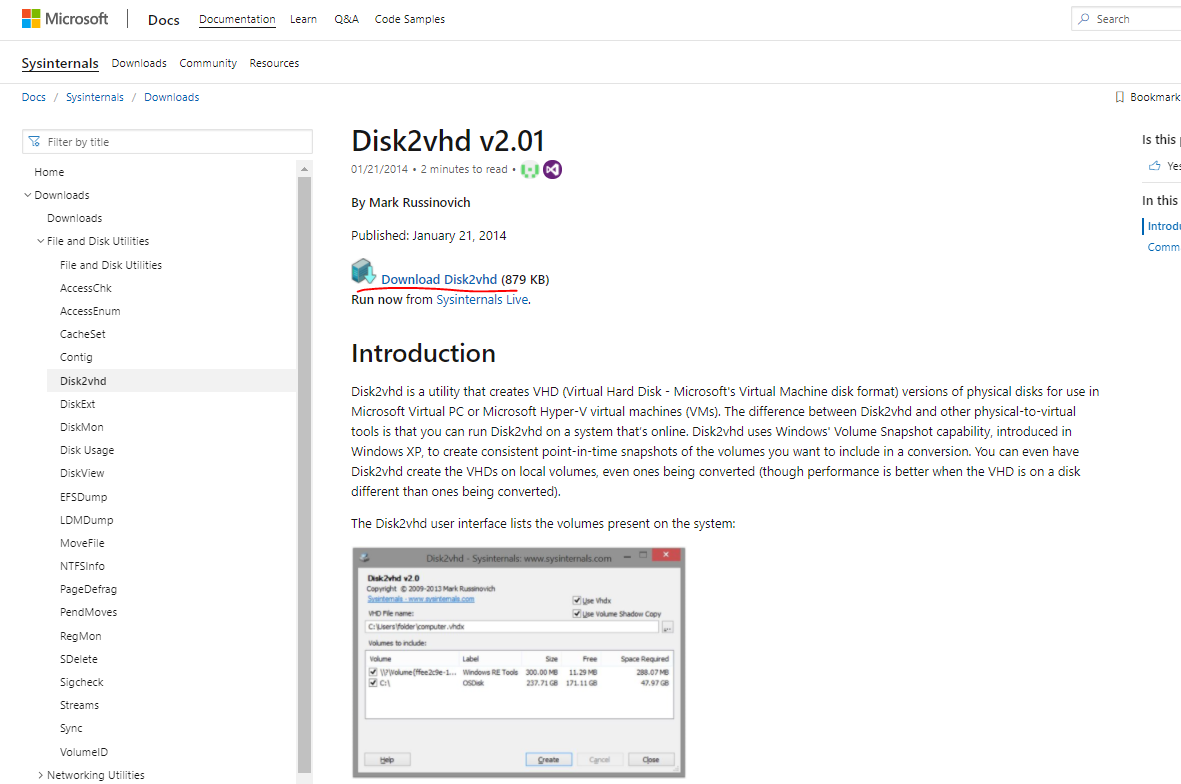
Task: Select PendMoves in the sidebar
Action: pos(88,612)
